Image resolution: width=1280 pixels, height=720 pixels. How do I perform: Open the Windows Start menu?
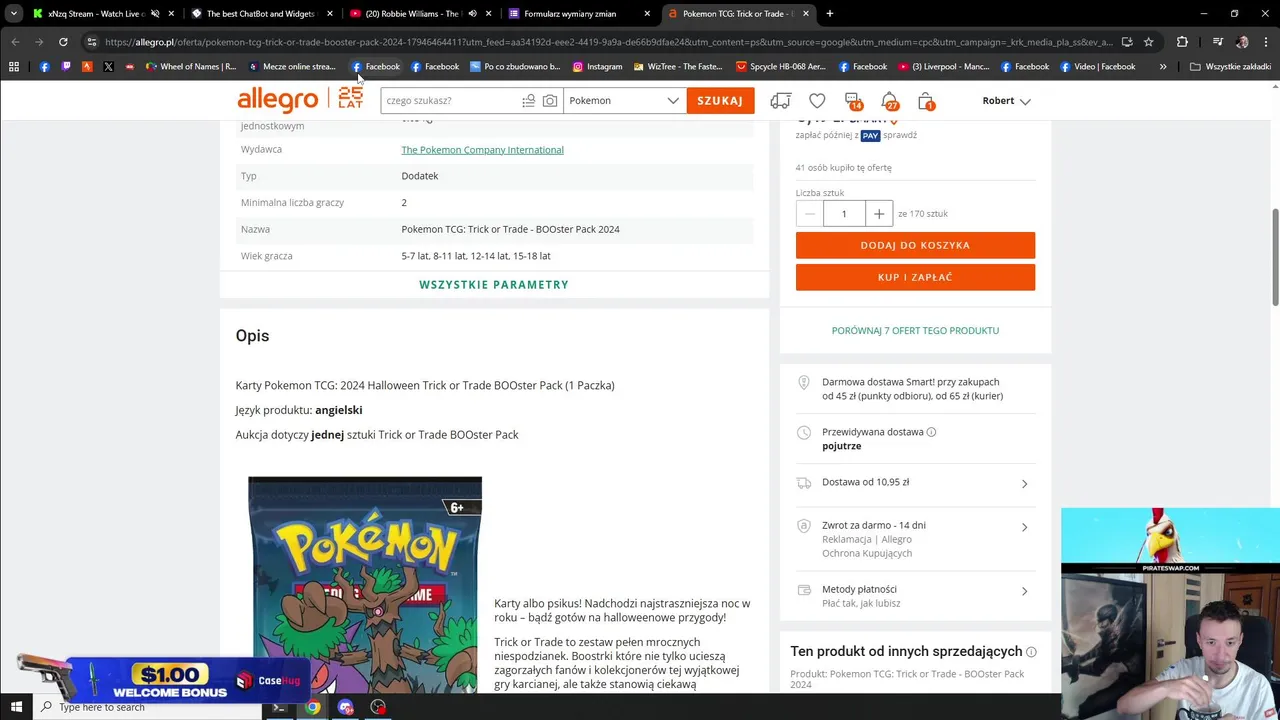coord(16,707)
